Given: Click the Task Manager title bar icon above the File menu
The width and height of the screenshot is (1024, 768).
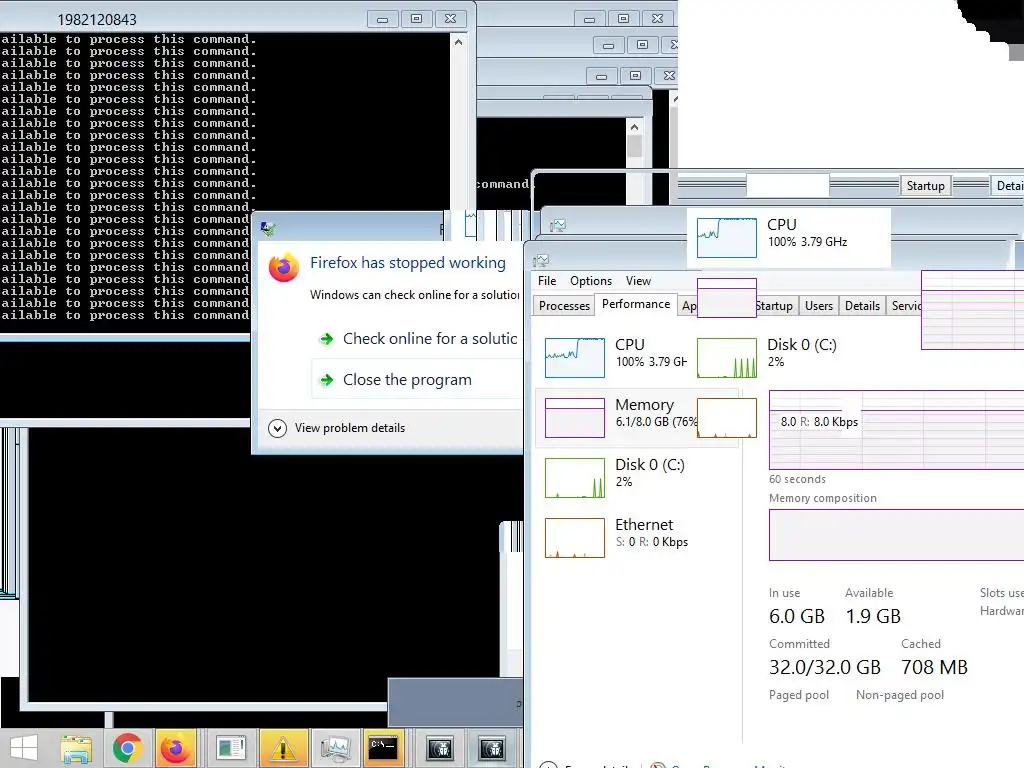Looking at the screenshot, I should coord(541,261).
